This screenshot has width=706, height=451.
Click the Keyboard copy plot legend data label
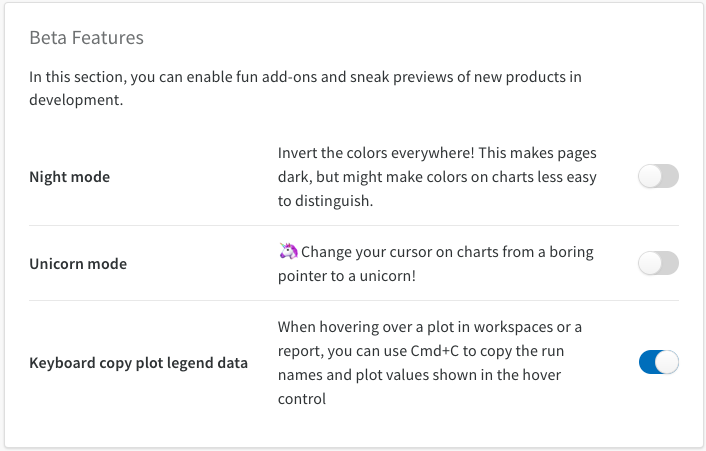point(138,362)
